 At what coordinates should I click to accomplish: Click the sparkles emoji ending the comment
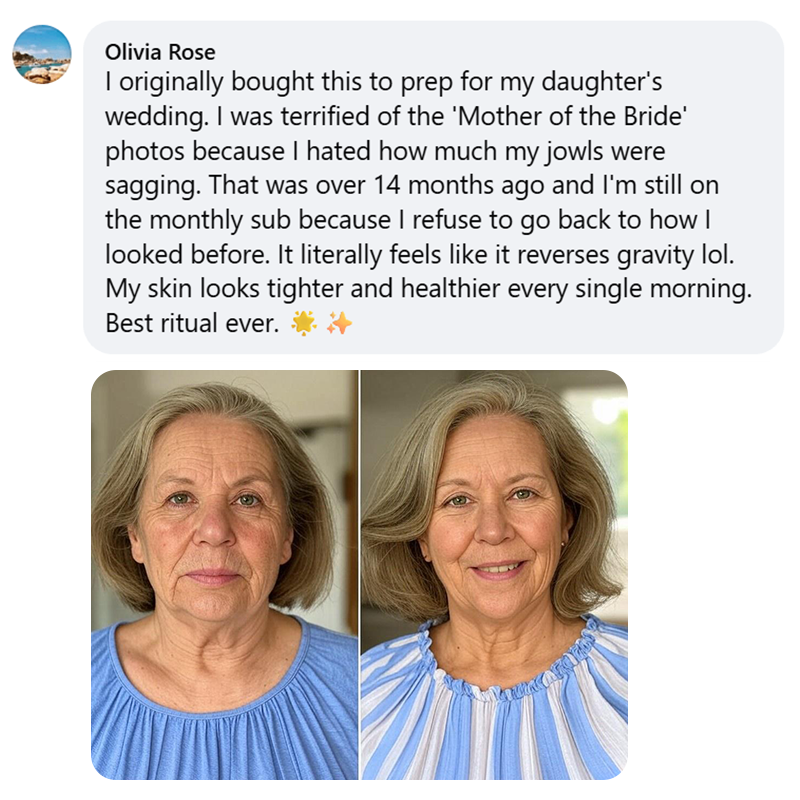pyautogui.click(x=339, y=324)
